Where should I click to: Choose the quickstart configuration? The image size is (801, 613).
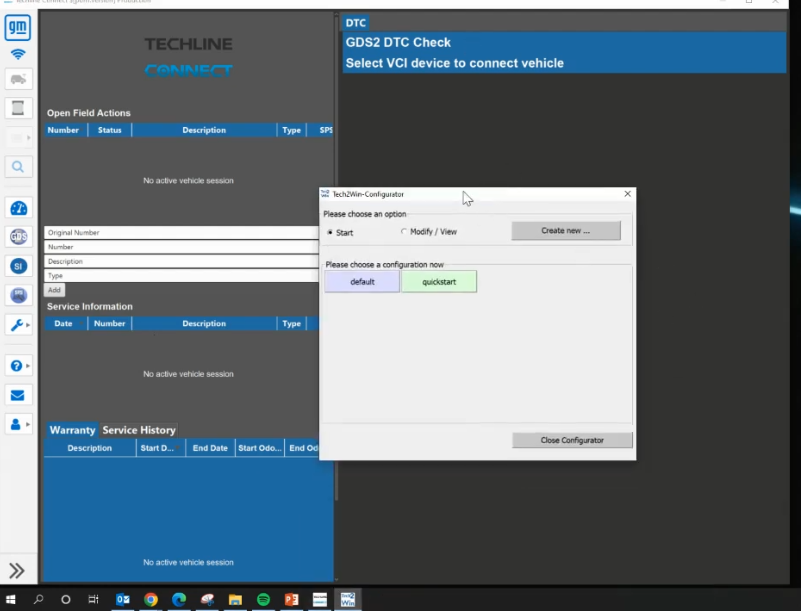(439, 281)
